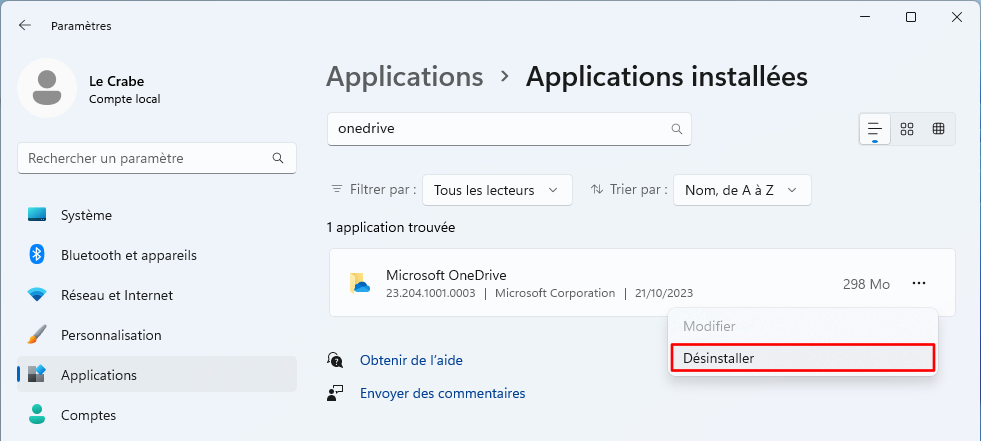
Task: Click the Applications breadcrumb
Action: pos(405,77)
